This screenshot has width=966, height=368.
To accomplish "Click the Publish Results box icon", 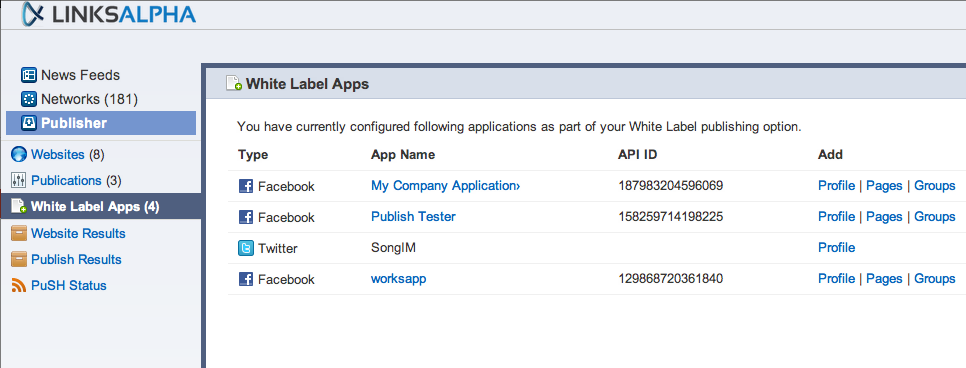I will [x=19, y=260].
